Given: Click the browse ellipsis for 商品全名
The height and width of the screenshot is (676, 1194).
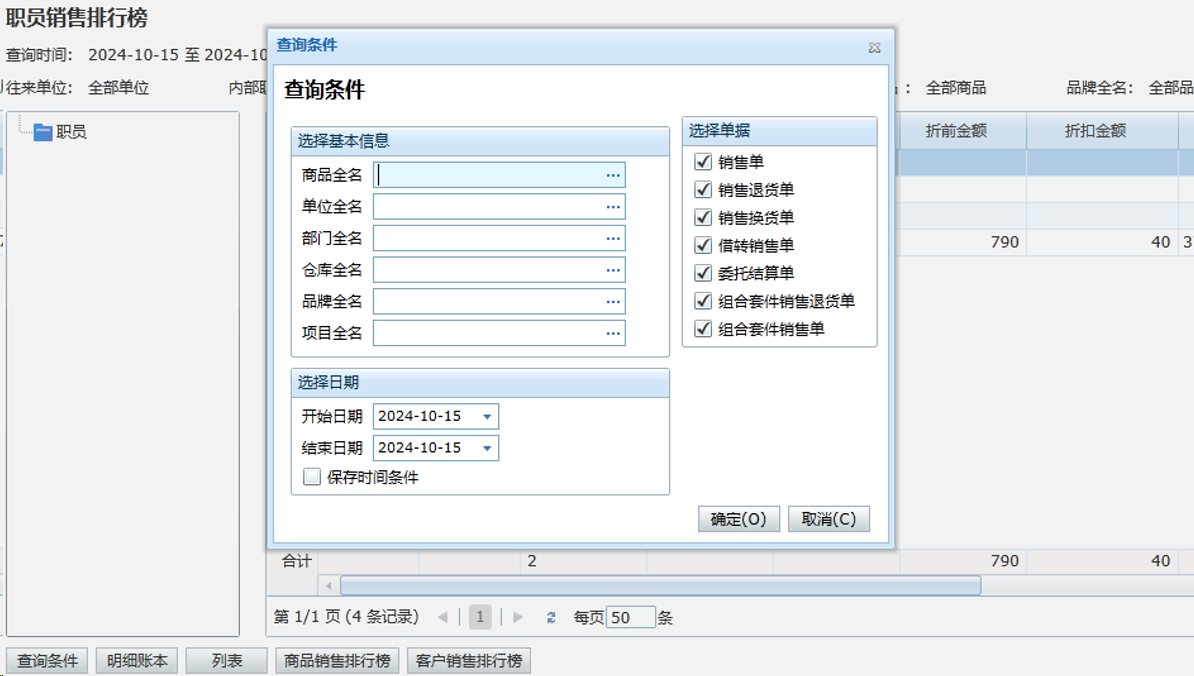Looking at the screenshot, I should coord(613,175).
